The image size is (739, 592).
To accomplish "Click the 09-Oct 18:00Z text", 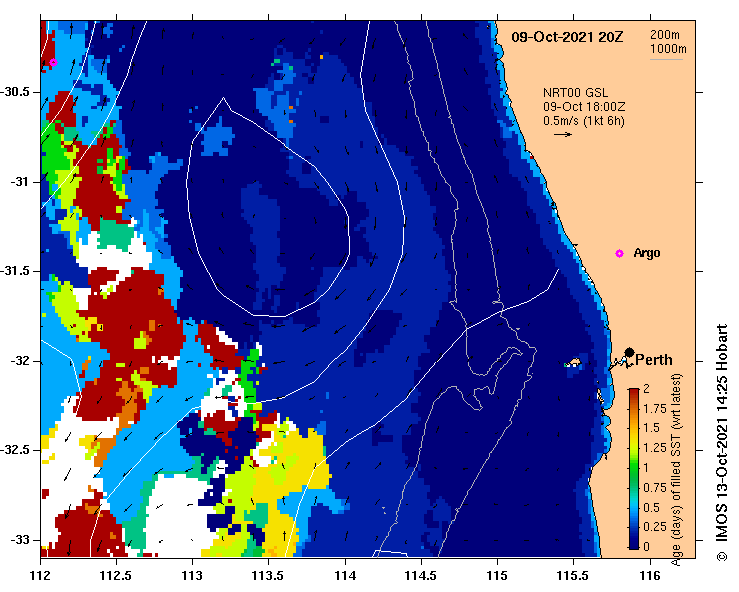I will point(584,107).
